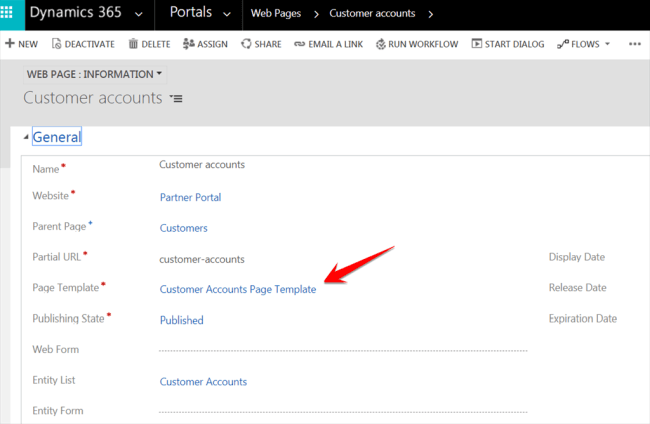This screenshot has height=424, width=650.
Task: Click the Page Template field label
Action: point(65,288)
